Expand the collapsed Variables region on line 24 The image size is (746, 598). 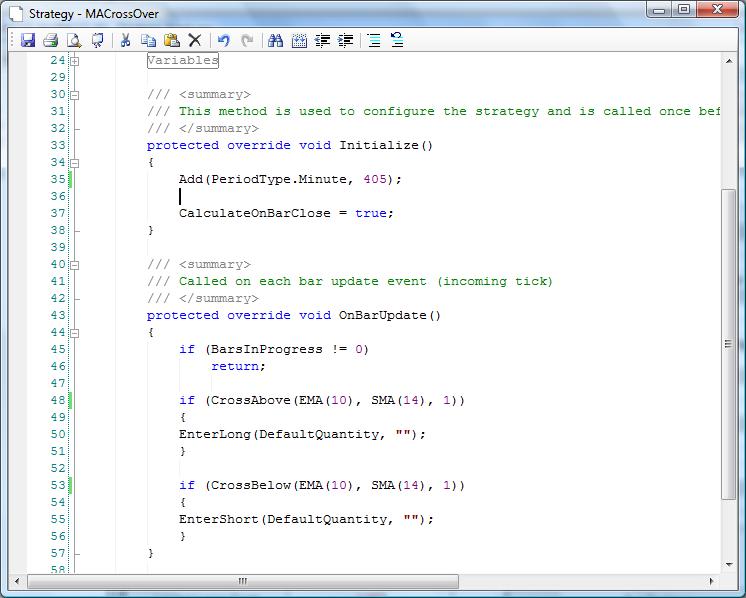pos(75,61)
